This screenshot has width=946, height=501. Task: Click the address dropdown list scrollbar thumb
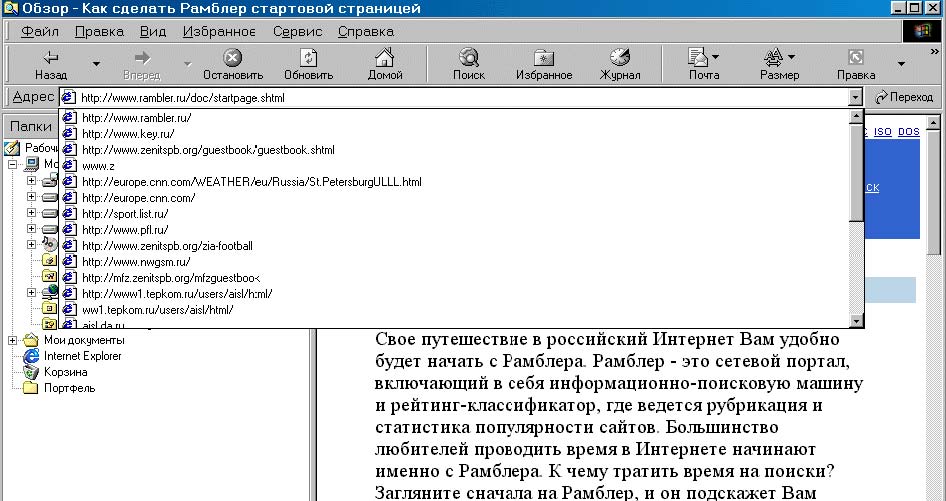856,172
